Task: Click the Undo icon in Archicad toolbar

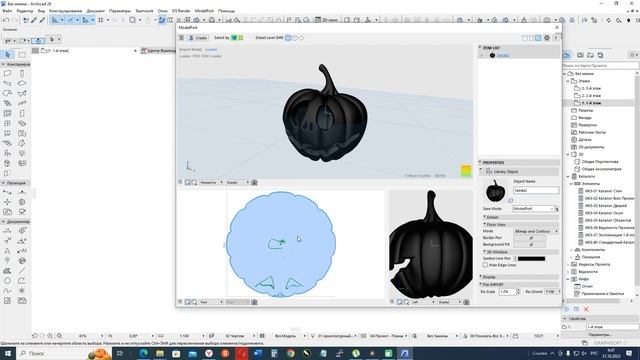Action: point(6,20)
